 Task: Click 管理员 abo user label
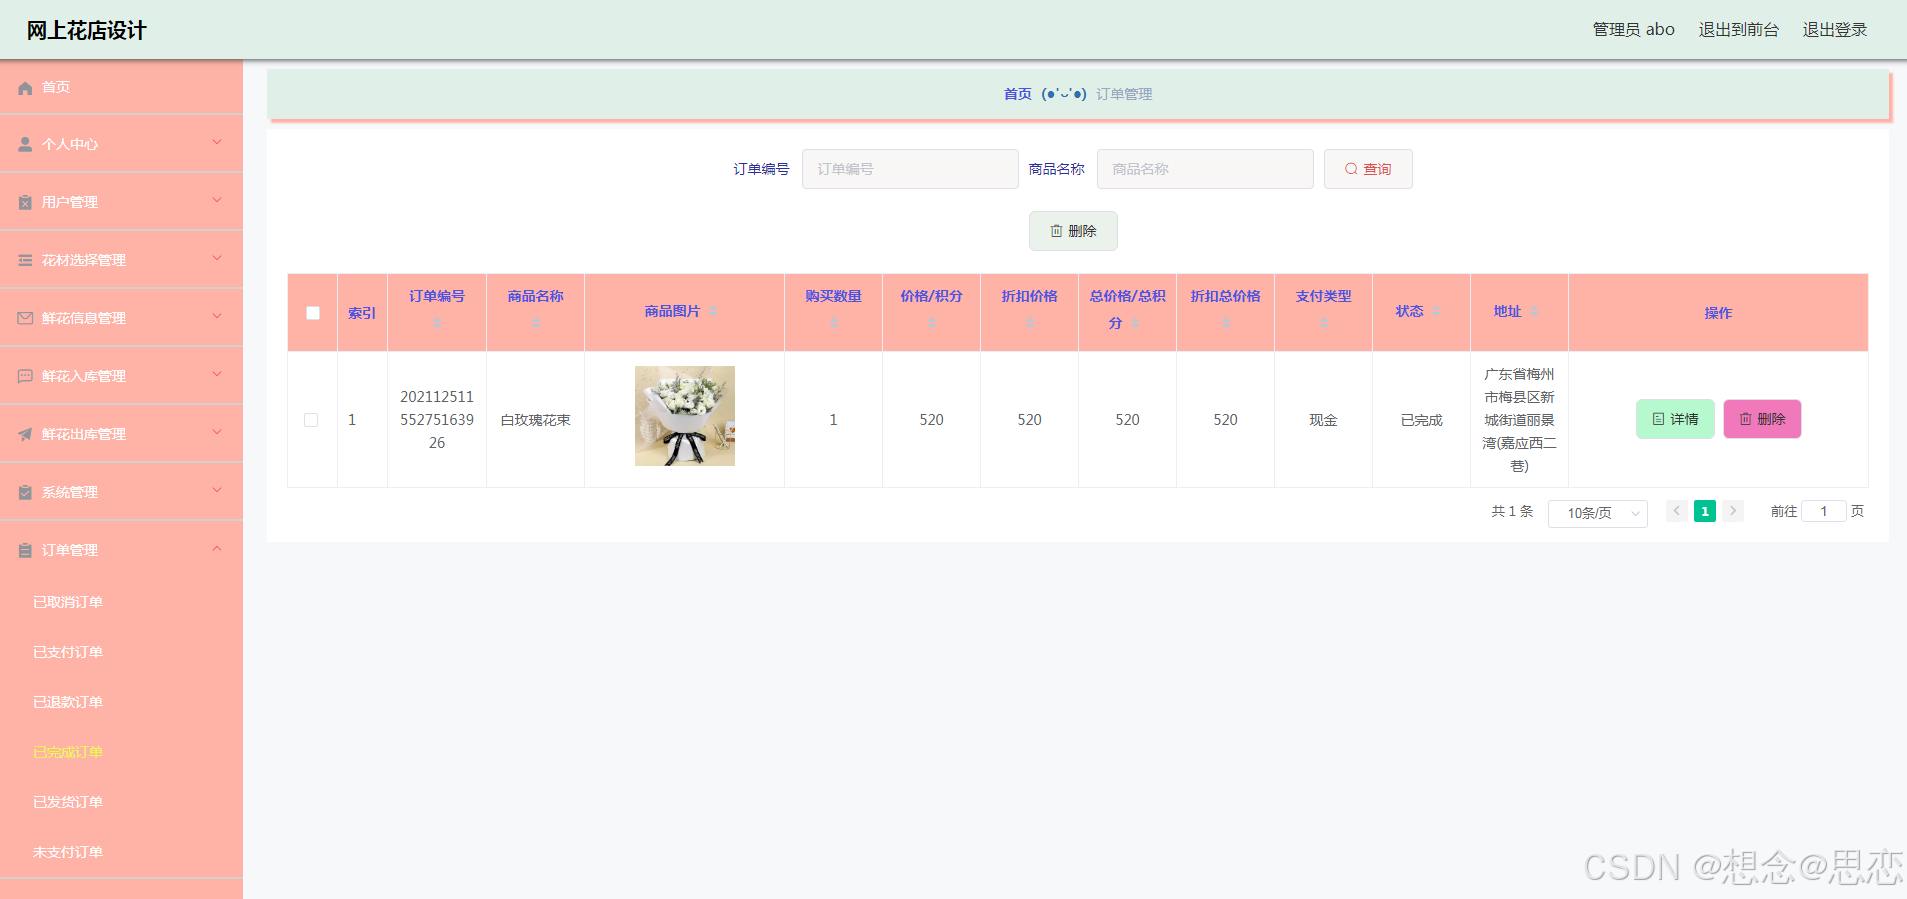(1634, 30)
